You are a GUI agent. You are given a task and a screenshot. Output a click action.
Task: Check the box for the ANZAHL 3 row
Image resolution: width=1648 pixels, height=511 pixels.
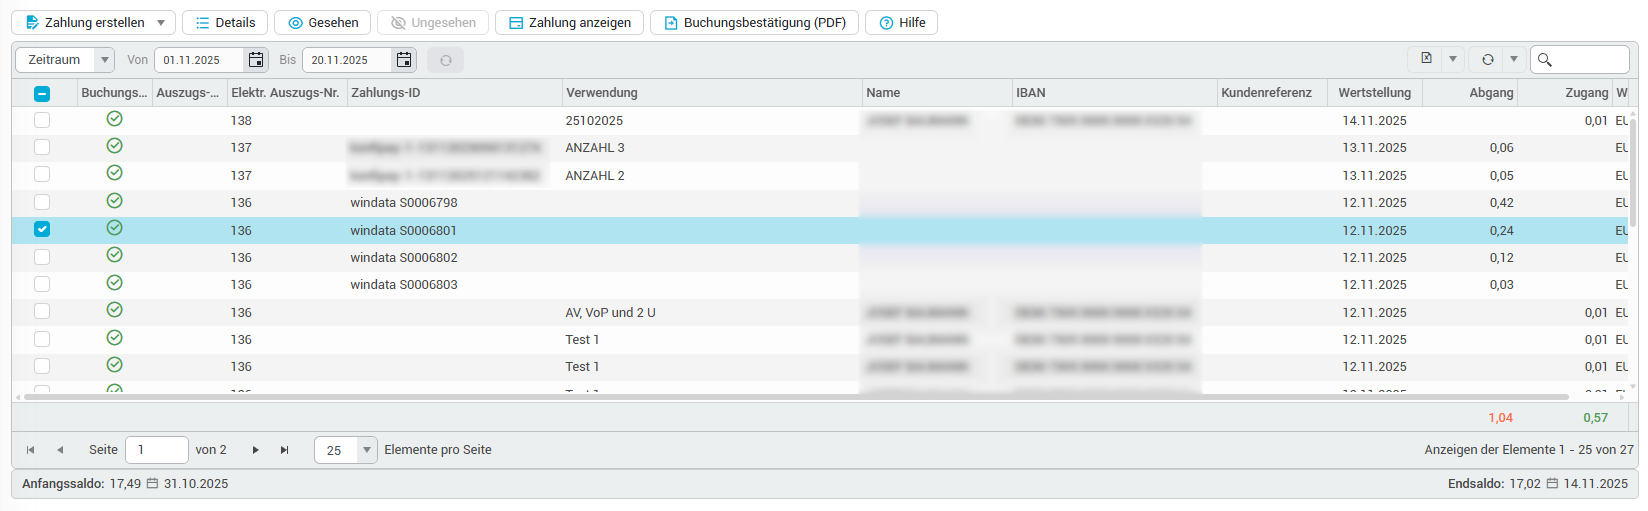tap(42, 147)
